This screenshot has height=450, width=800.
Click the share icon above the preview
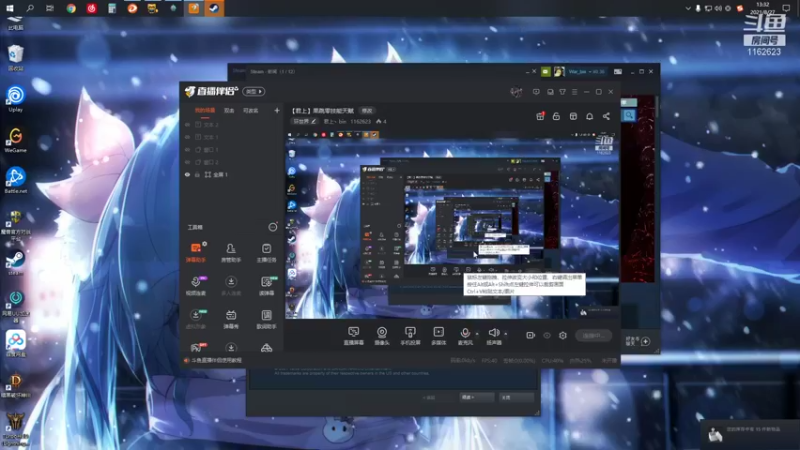pyautogui.click(x=606, y=116)
